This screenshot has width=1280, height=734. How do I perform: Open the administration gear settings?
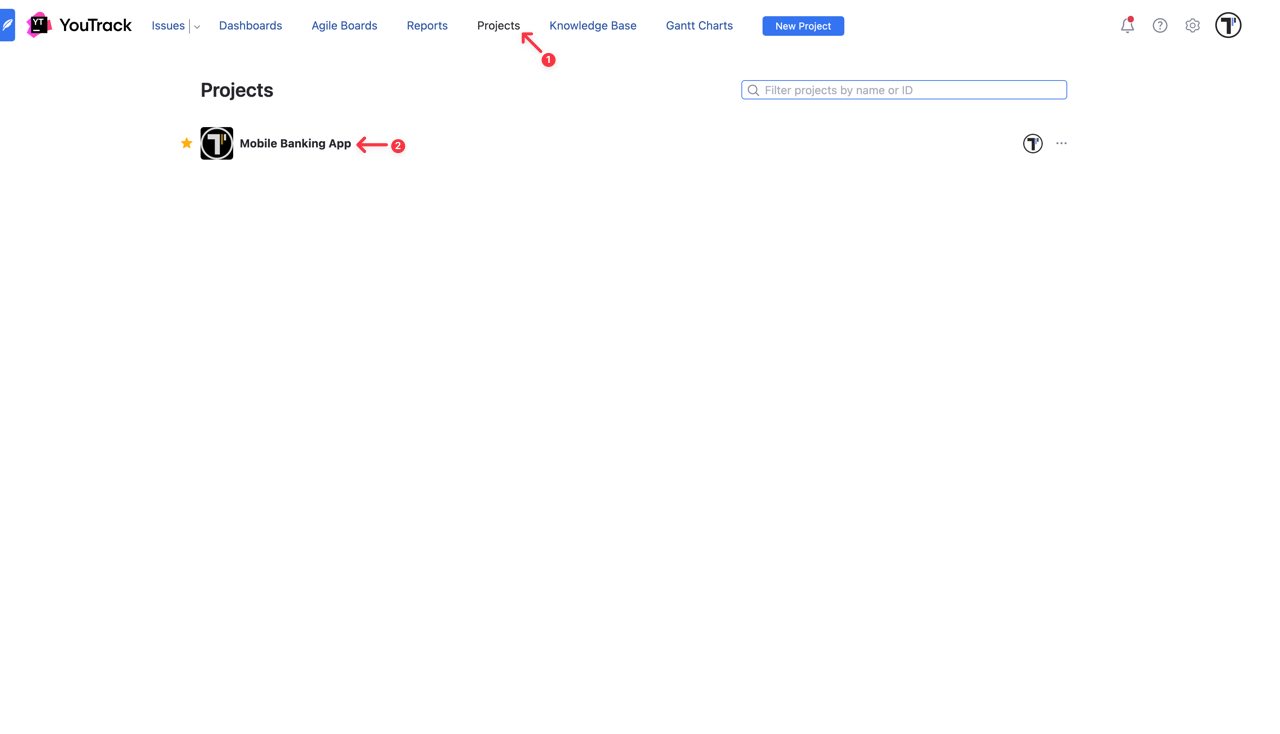click(x=1192, y=26)
